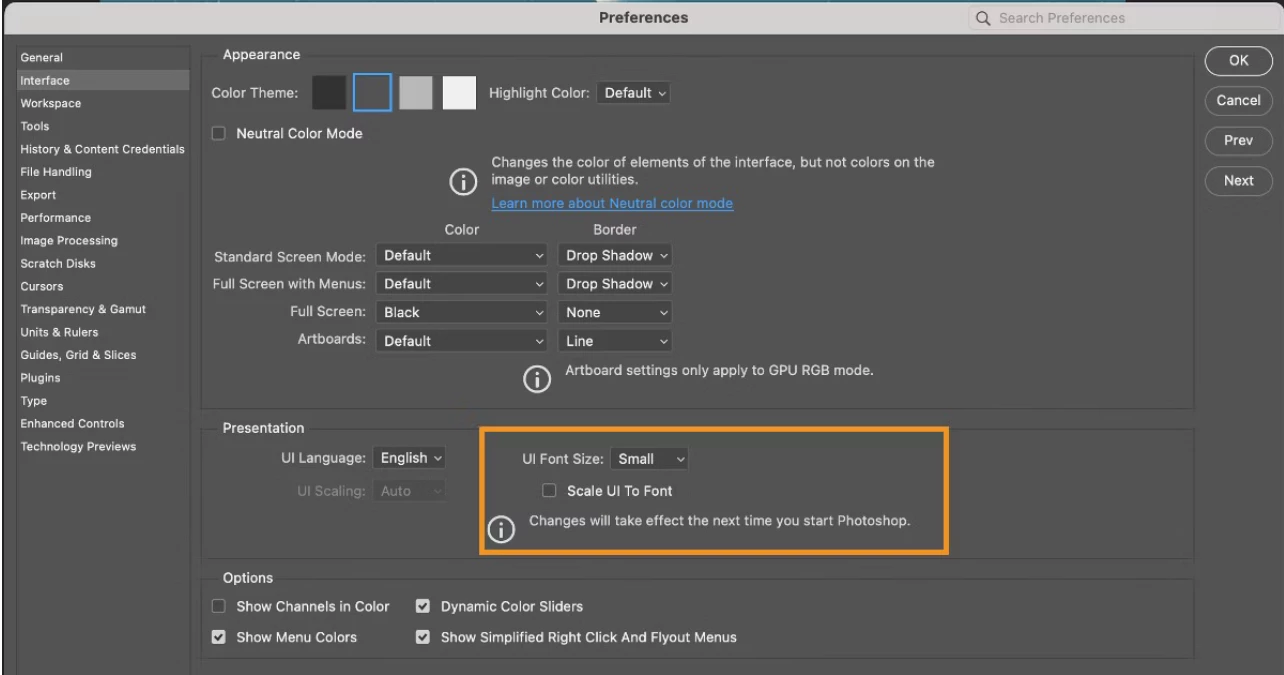Open Learn more about Neutral color mode link
Screen dimensions: 1284x675
point(612,203)
